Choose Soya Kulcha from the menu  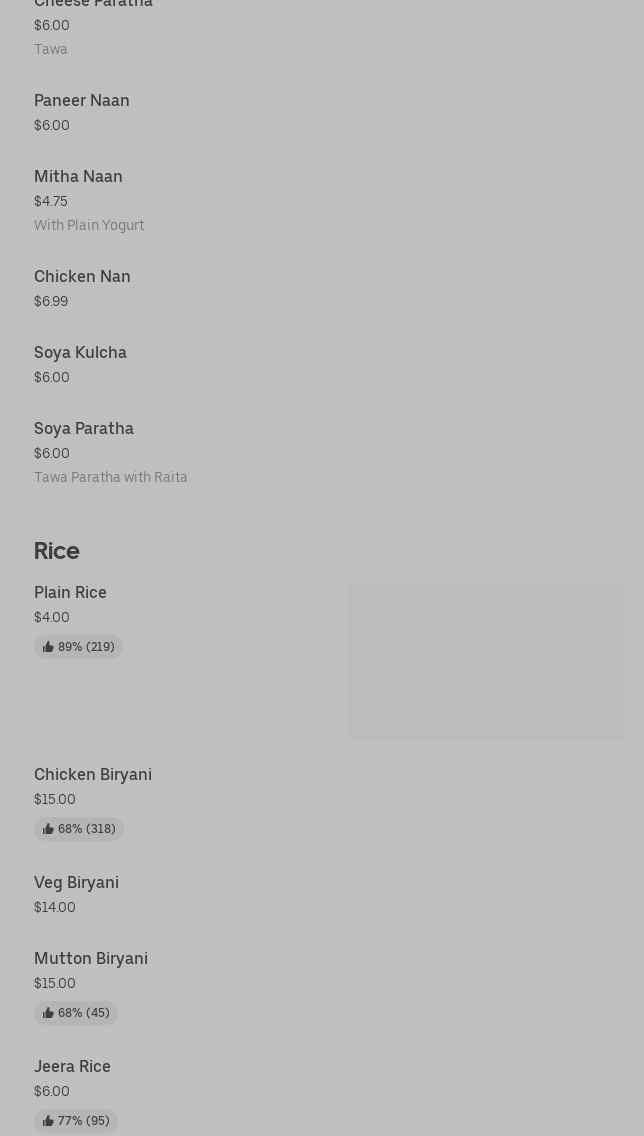point(80,352)
